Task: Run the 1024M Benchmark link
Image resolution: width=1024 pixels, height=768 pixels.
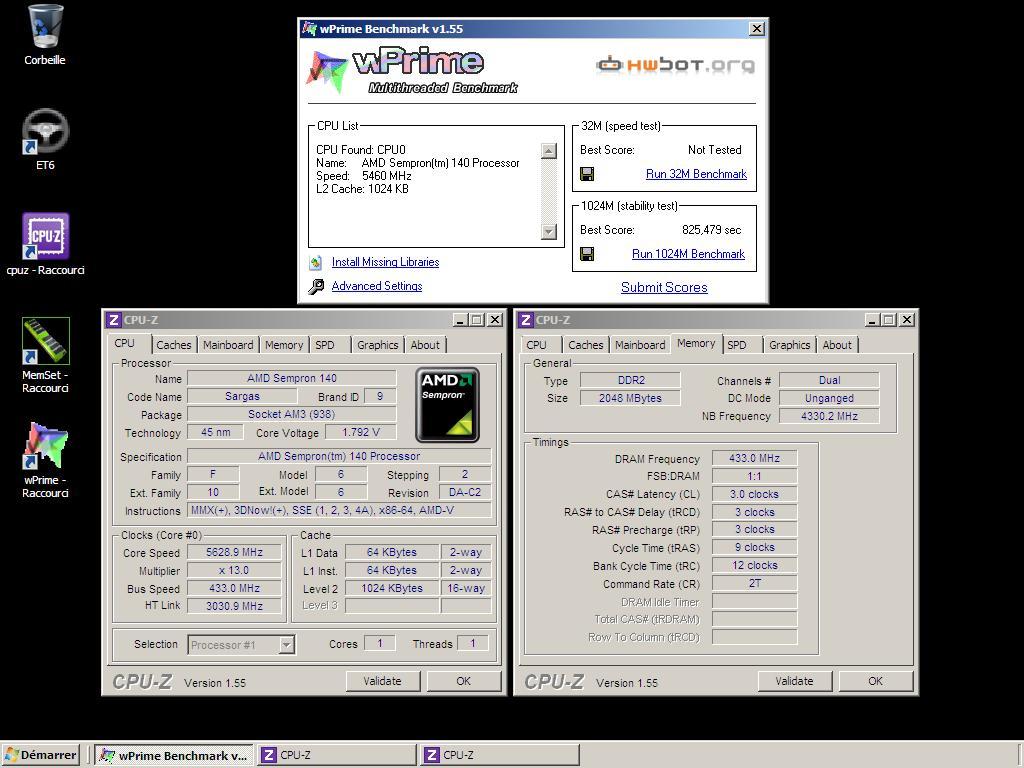Action: point(688,254)
